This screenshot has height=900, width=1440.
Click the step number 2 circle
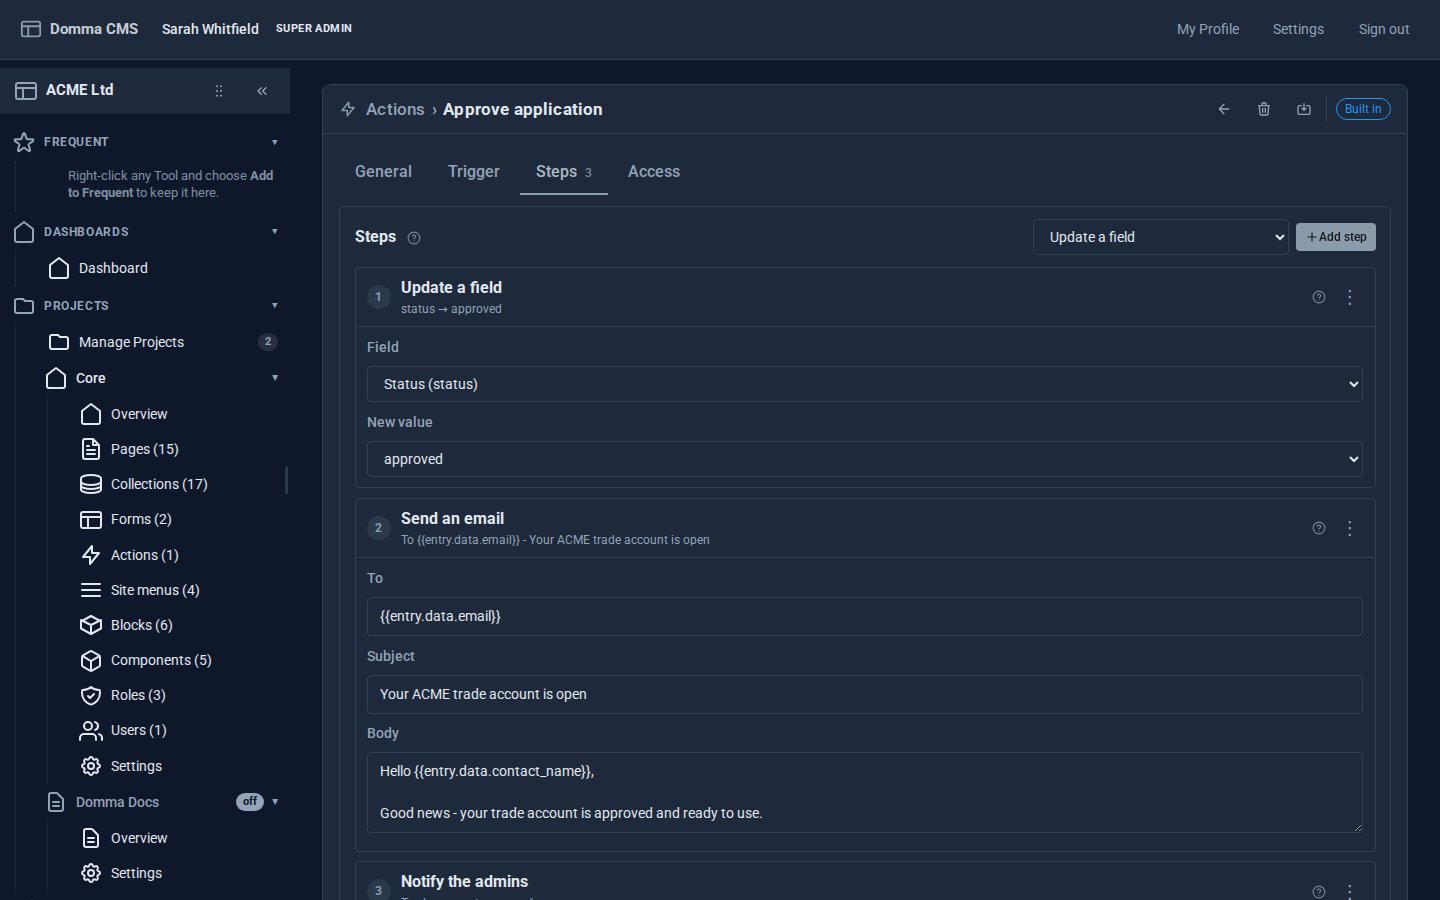click(x=378, y=528)
